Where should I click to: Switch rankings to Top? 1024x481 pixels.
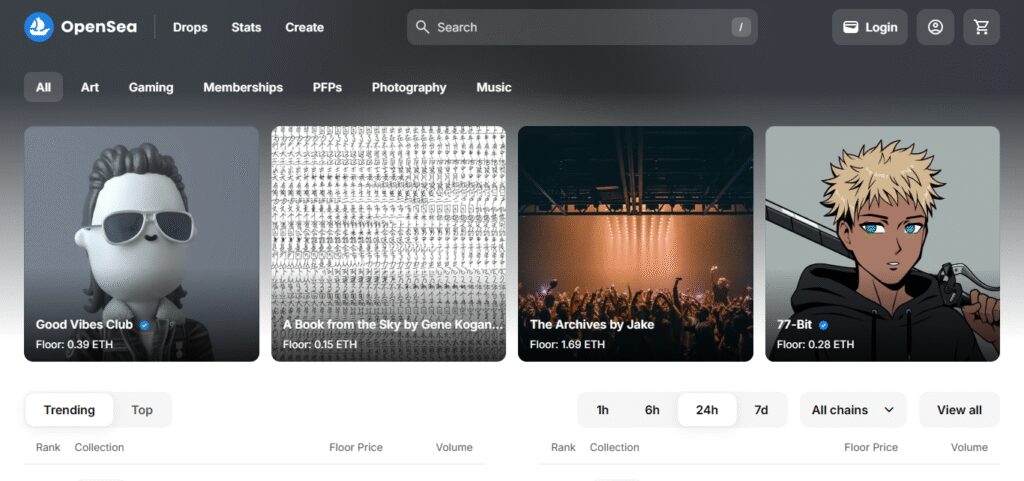click(142, 410)
